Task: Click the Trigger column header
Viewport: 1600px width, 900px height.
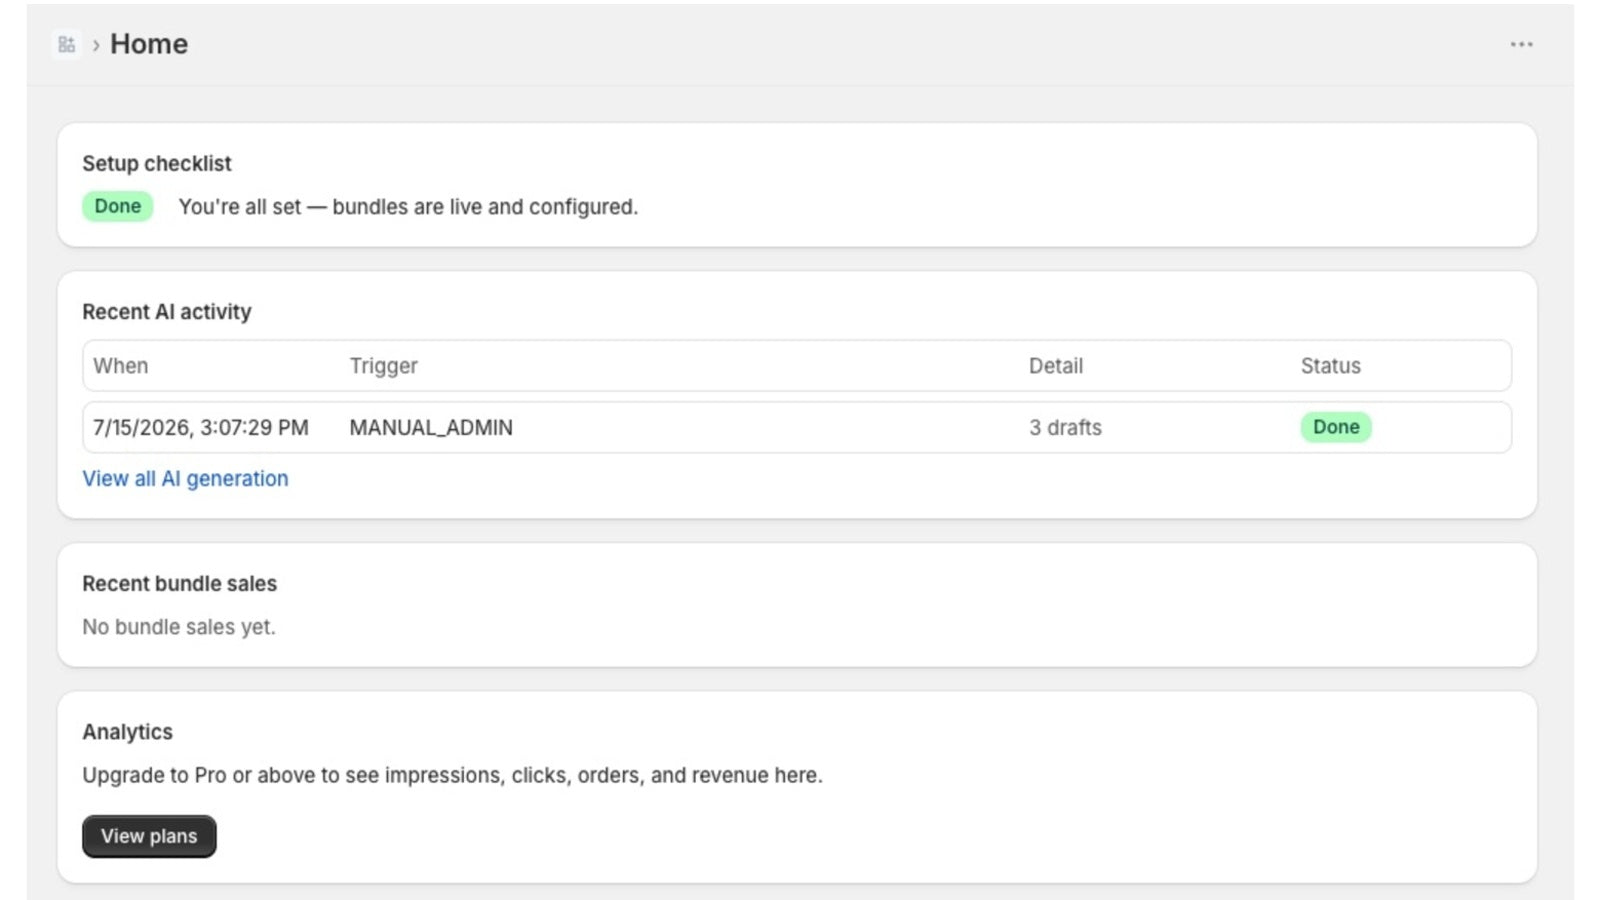Action: click(x=383, y=366)
